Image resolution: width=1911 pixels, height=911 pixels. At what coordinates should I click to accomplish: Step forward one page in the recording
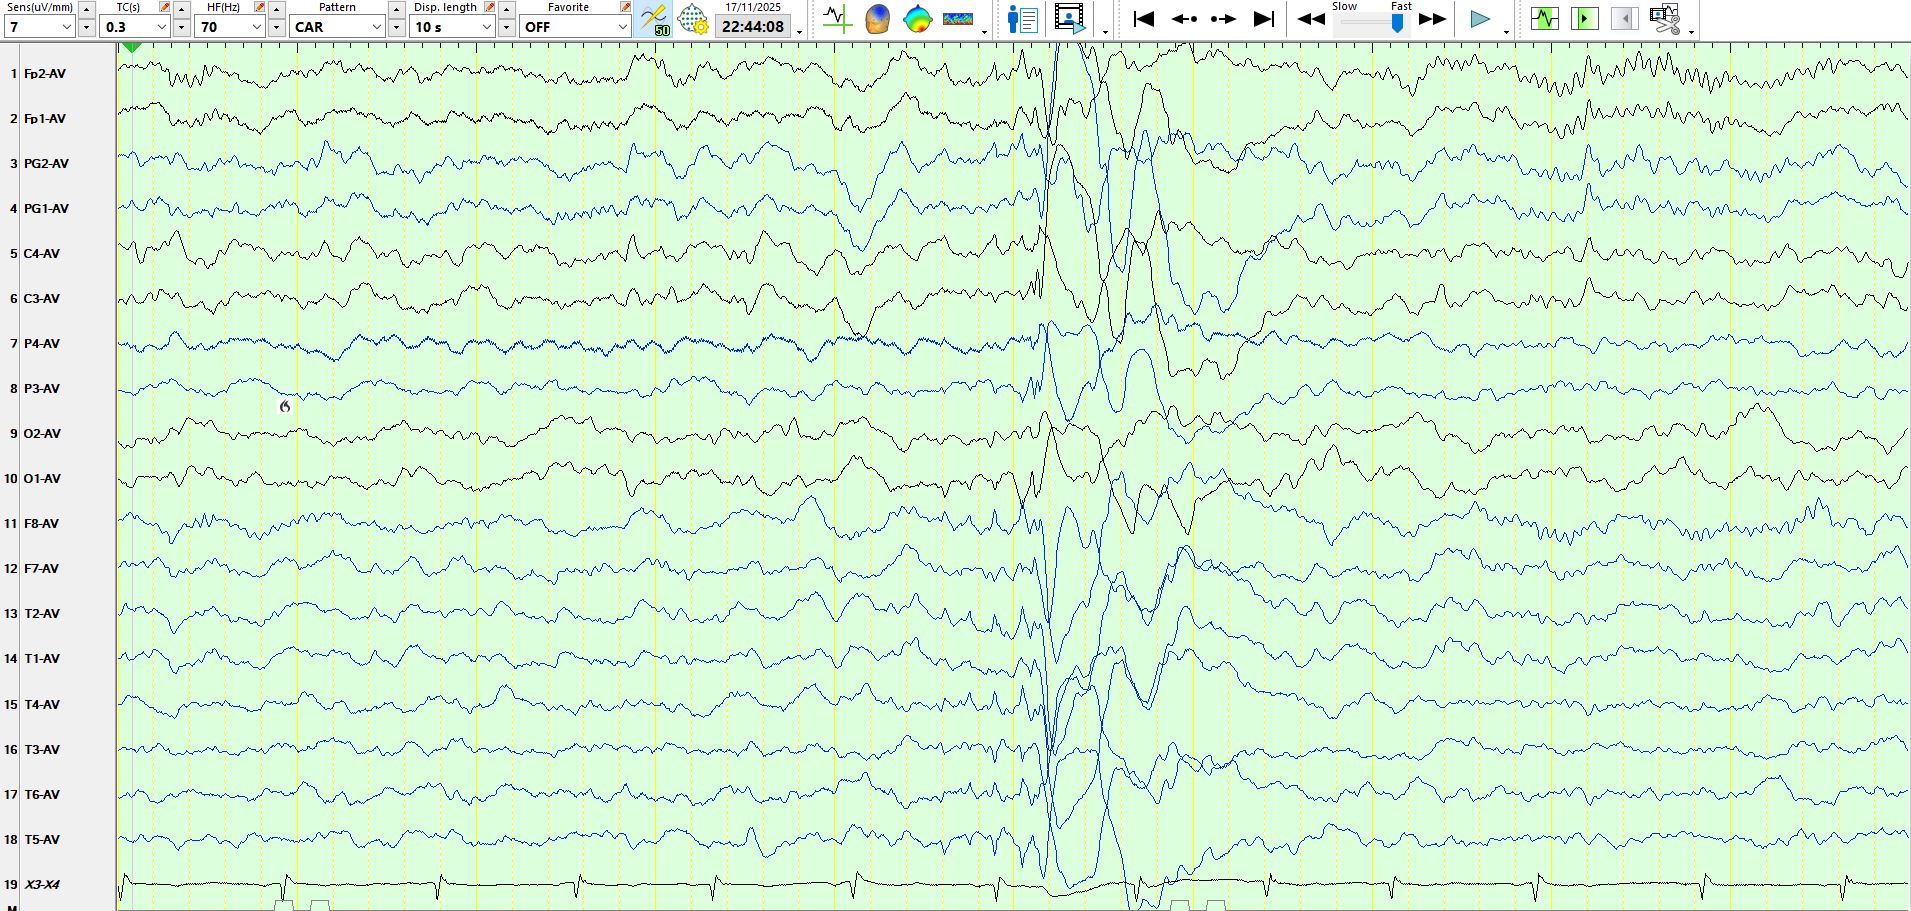[x=1223, y=19]
